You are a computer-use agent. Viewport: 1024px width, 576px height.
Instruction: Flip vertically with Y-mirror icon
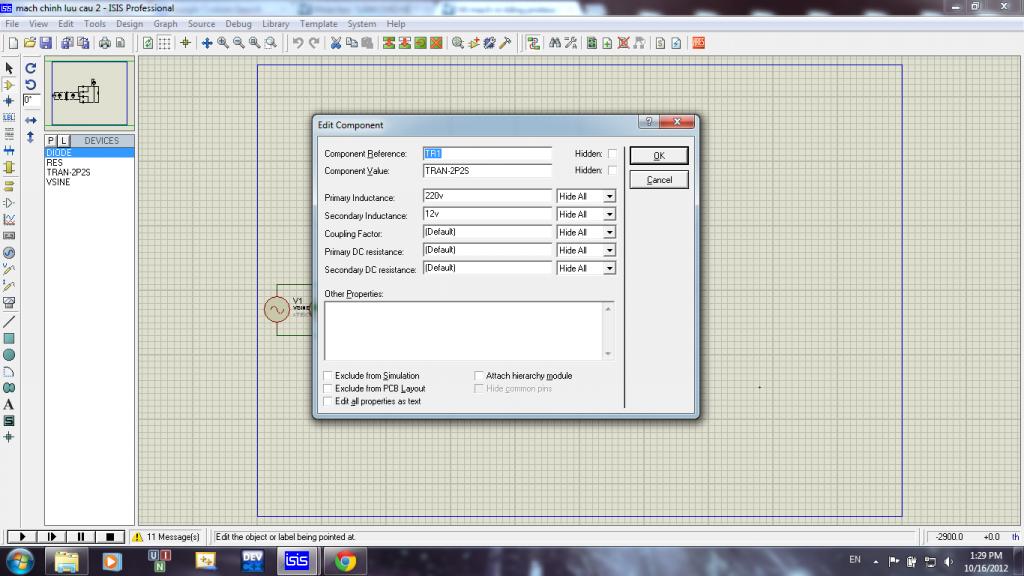tap(31, 137)
